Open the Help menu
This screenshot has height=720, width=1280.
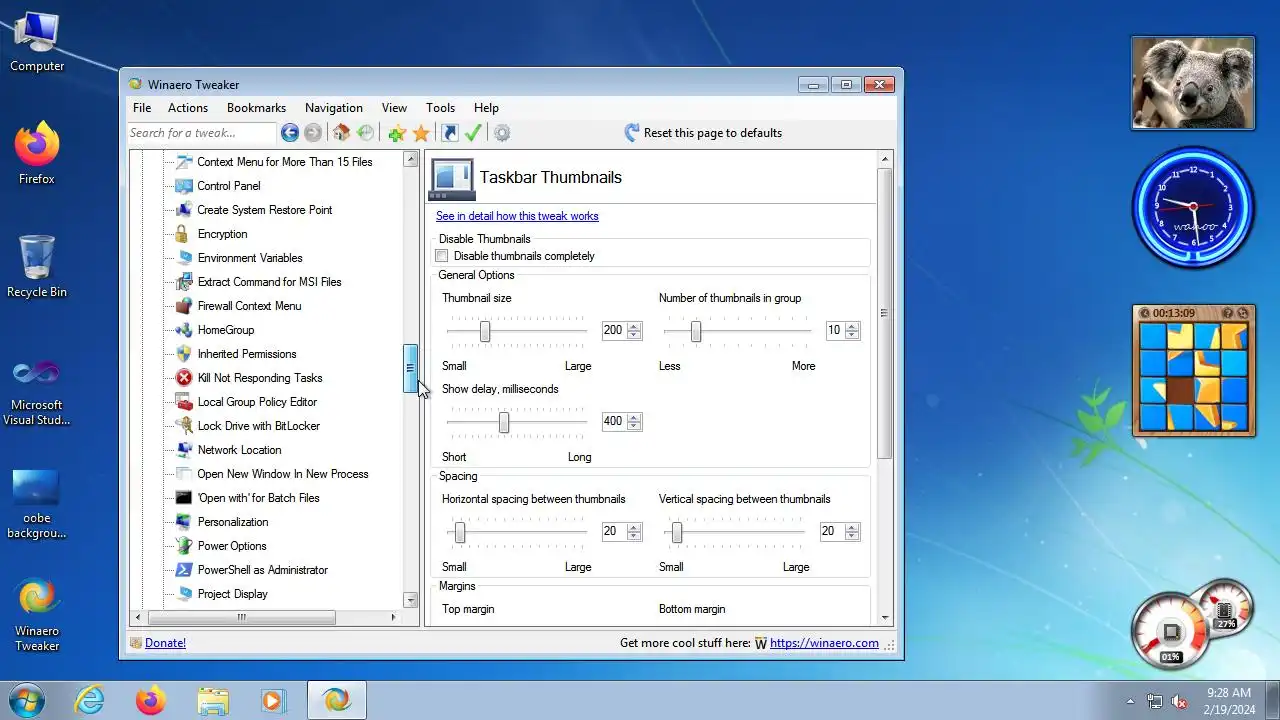pyautogui.click(x=486, y=108)
